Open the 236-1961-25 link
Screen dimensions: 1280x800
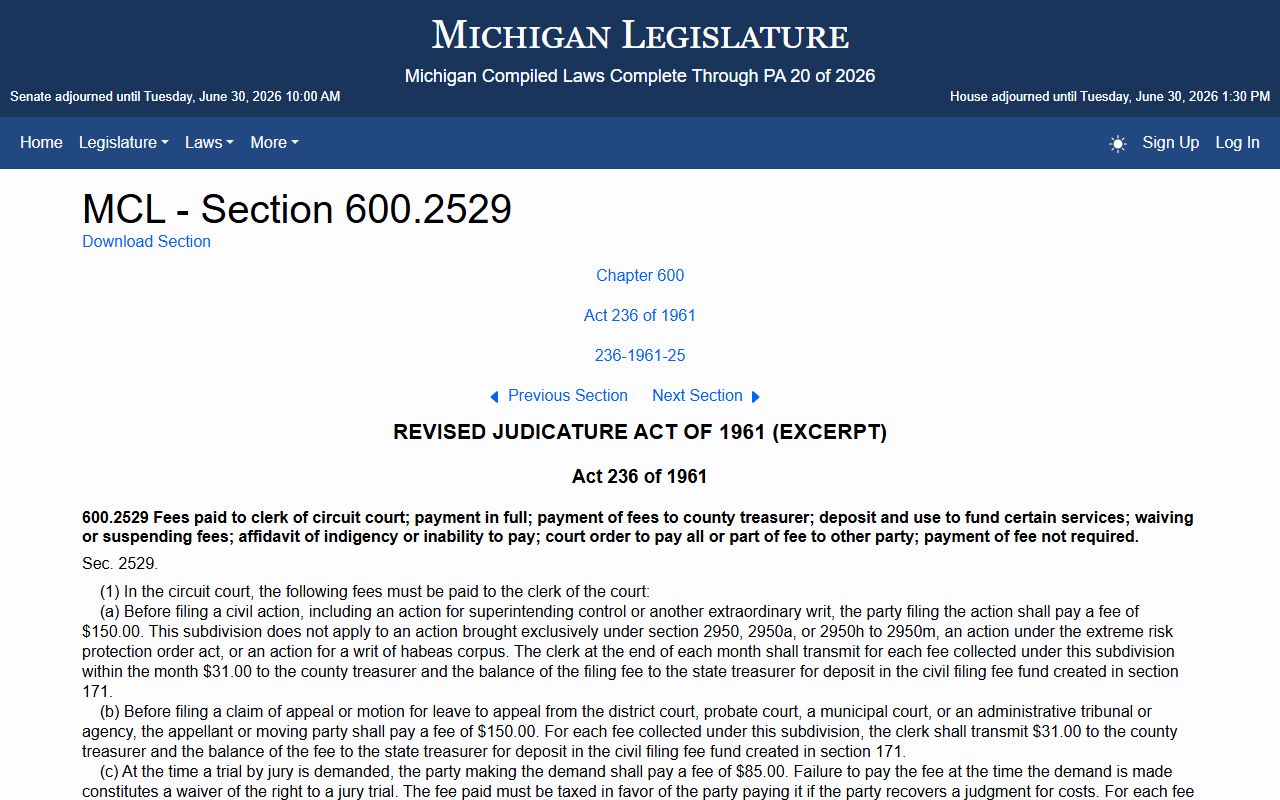click(640, 355)
